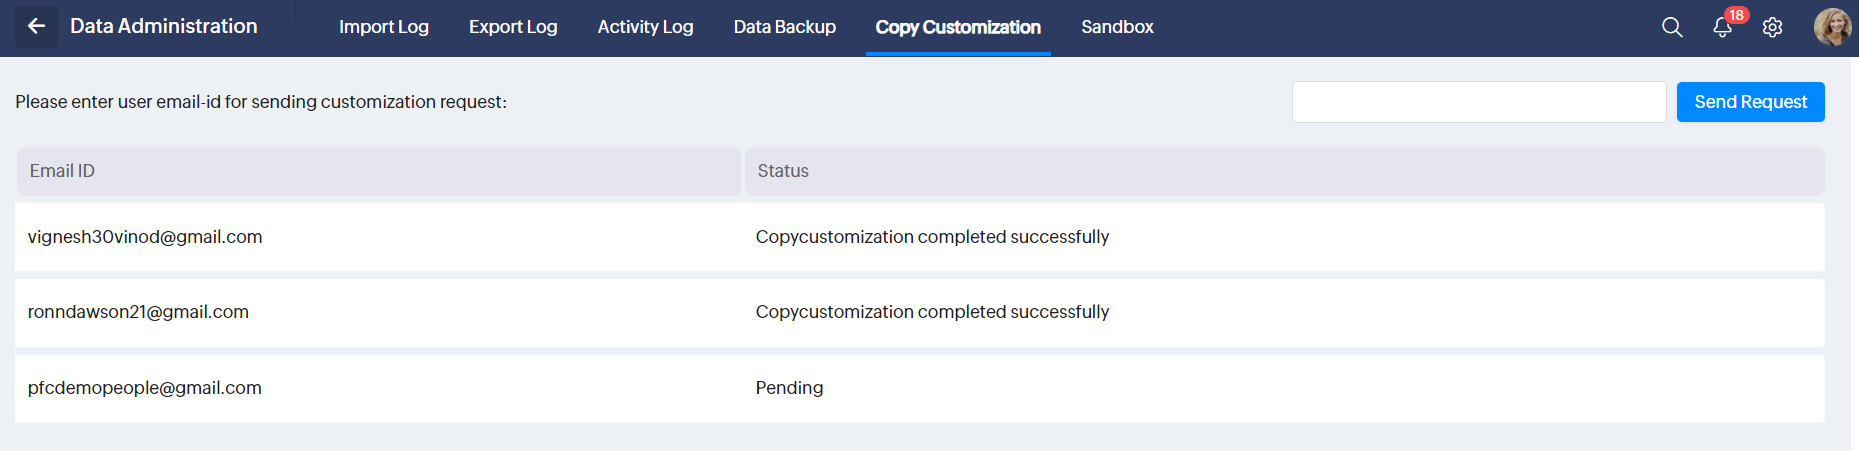
Task: Open the Sandbox tab
Action: [1117, 27]
